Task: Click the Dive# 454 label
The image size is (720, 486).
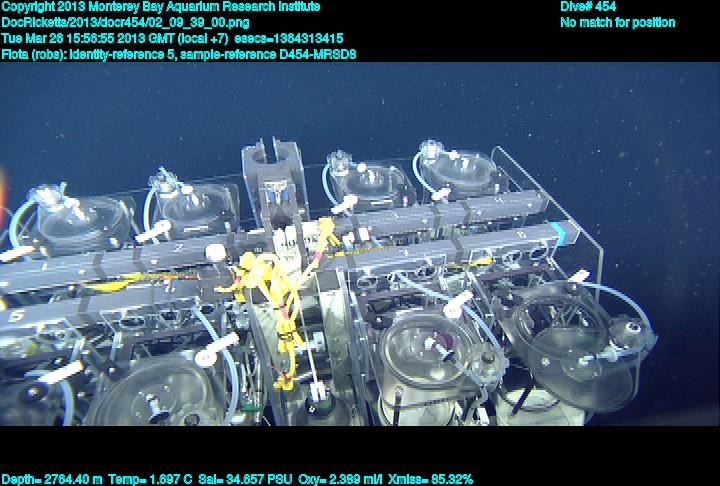Action: (x=588, y=7)
